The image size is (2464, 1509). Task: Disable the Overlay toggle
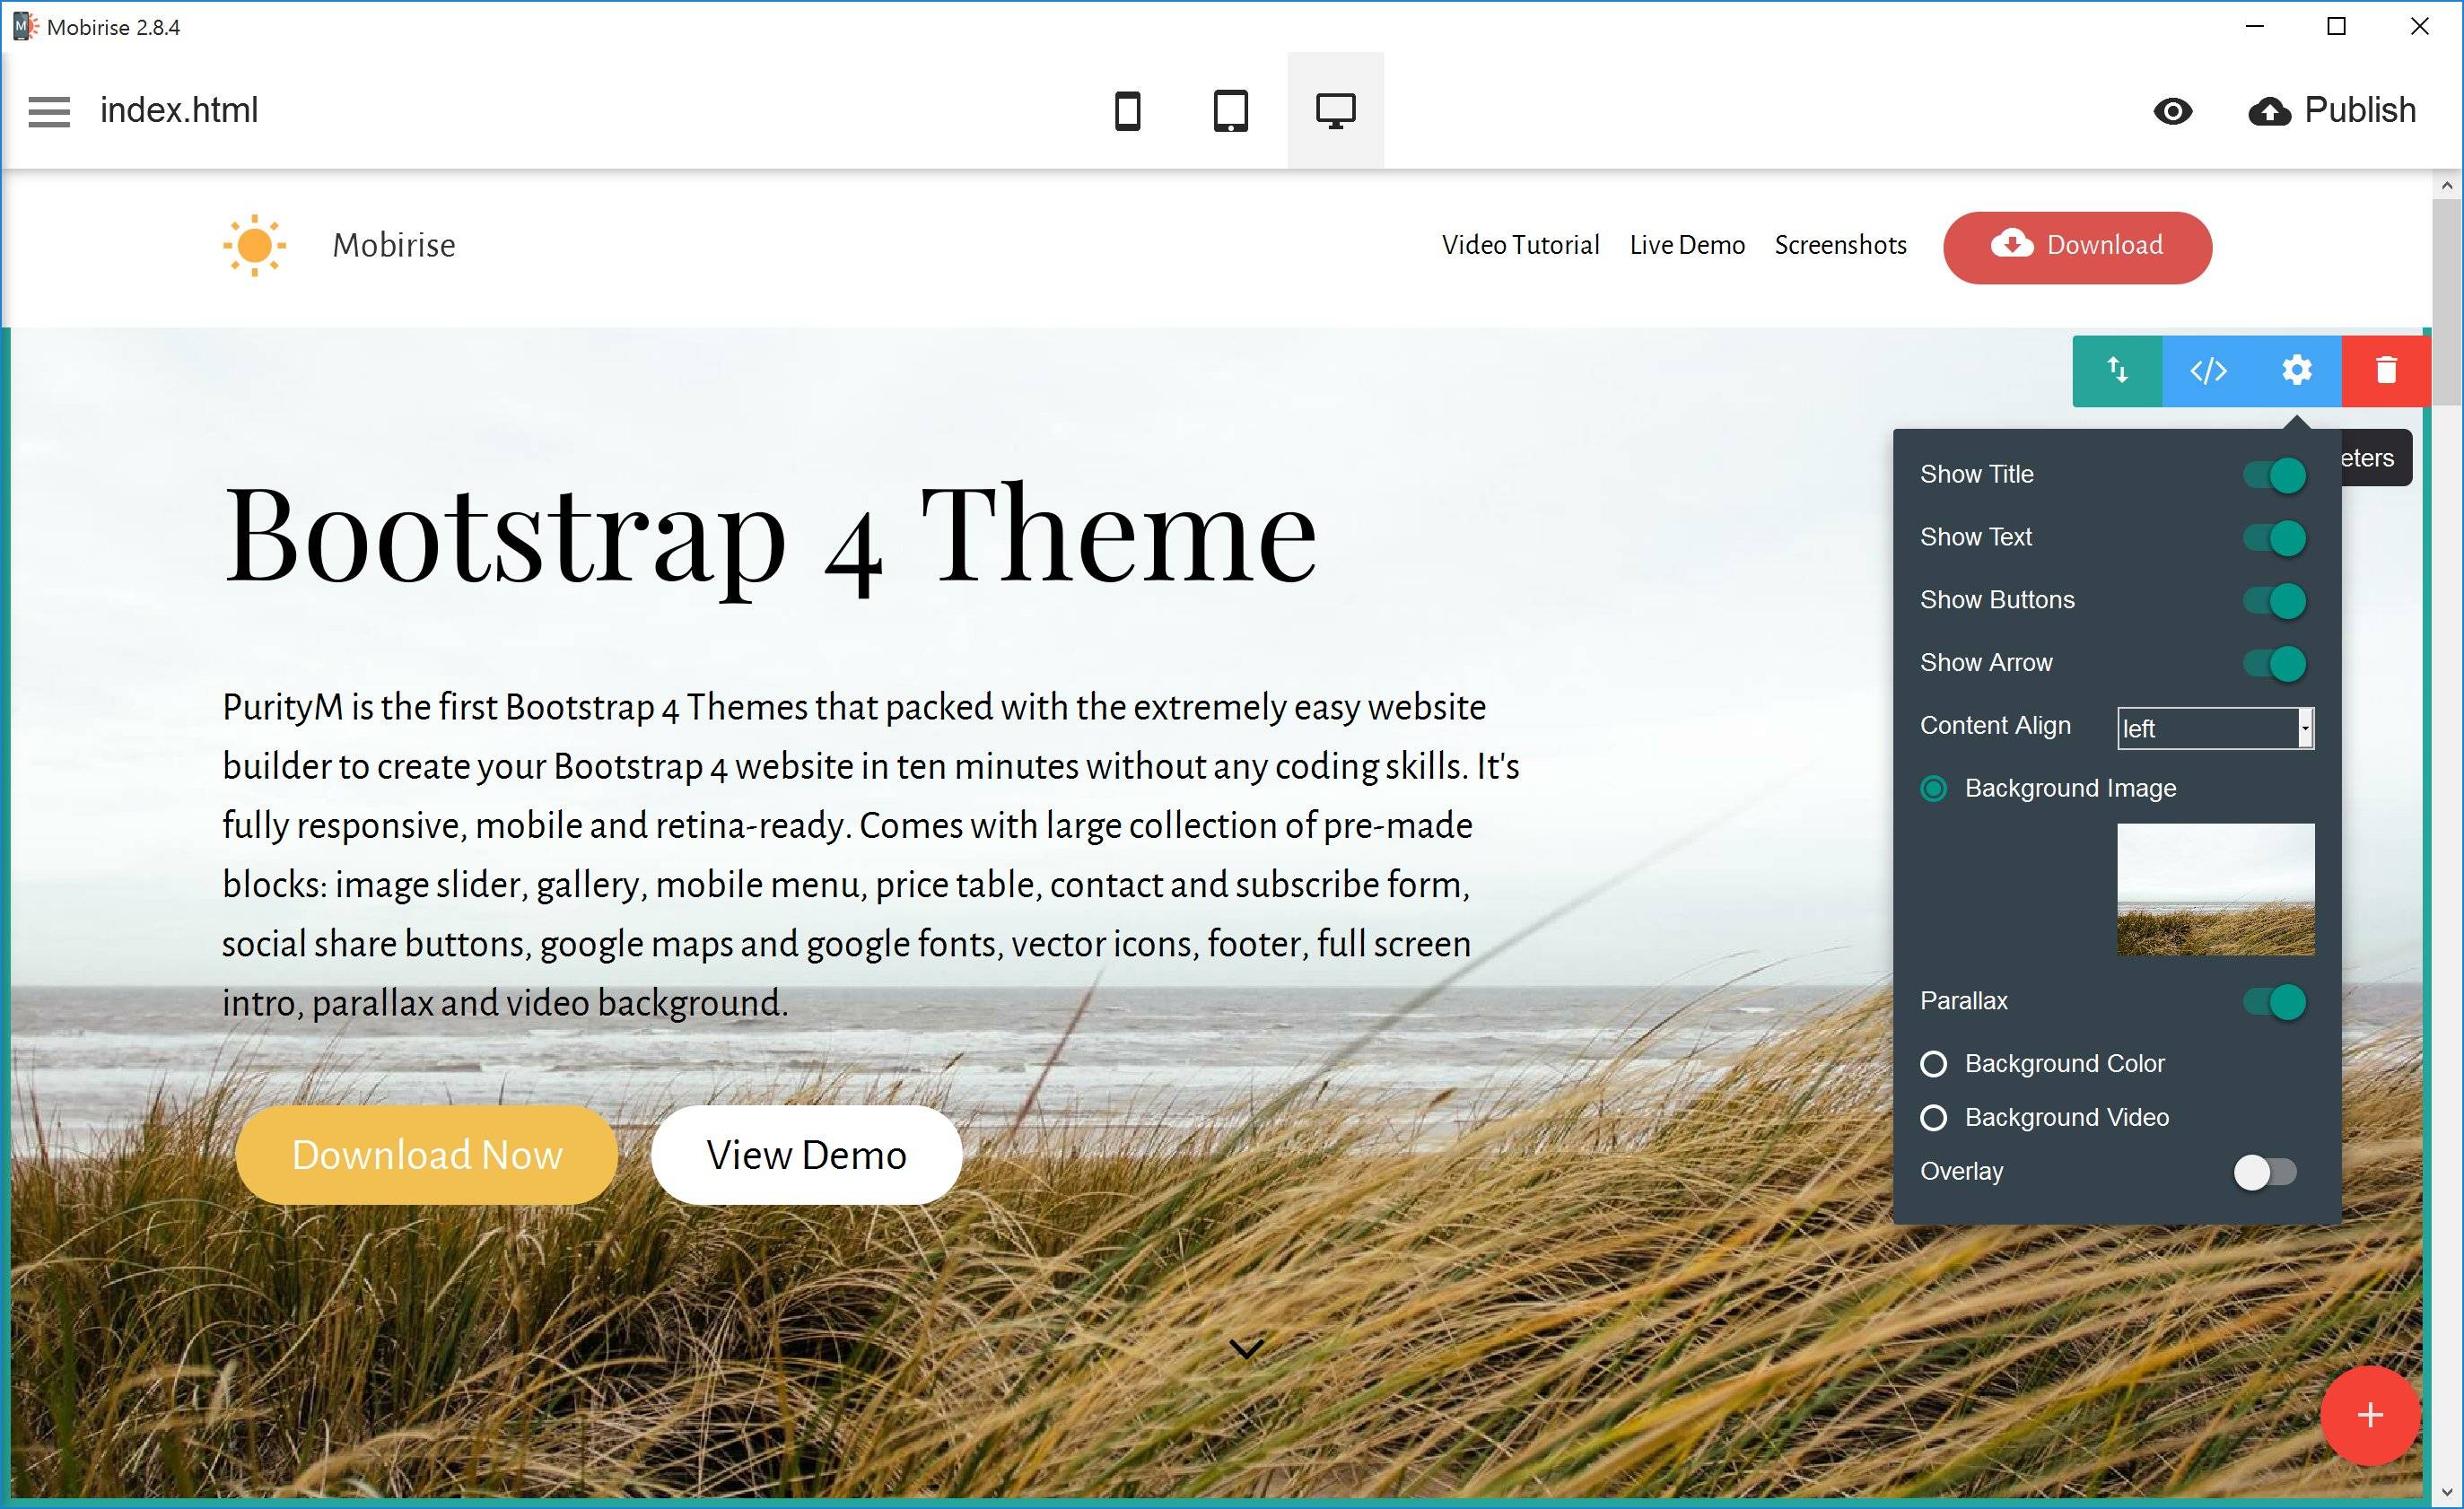(x=2265, y=1170)
